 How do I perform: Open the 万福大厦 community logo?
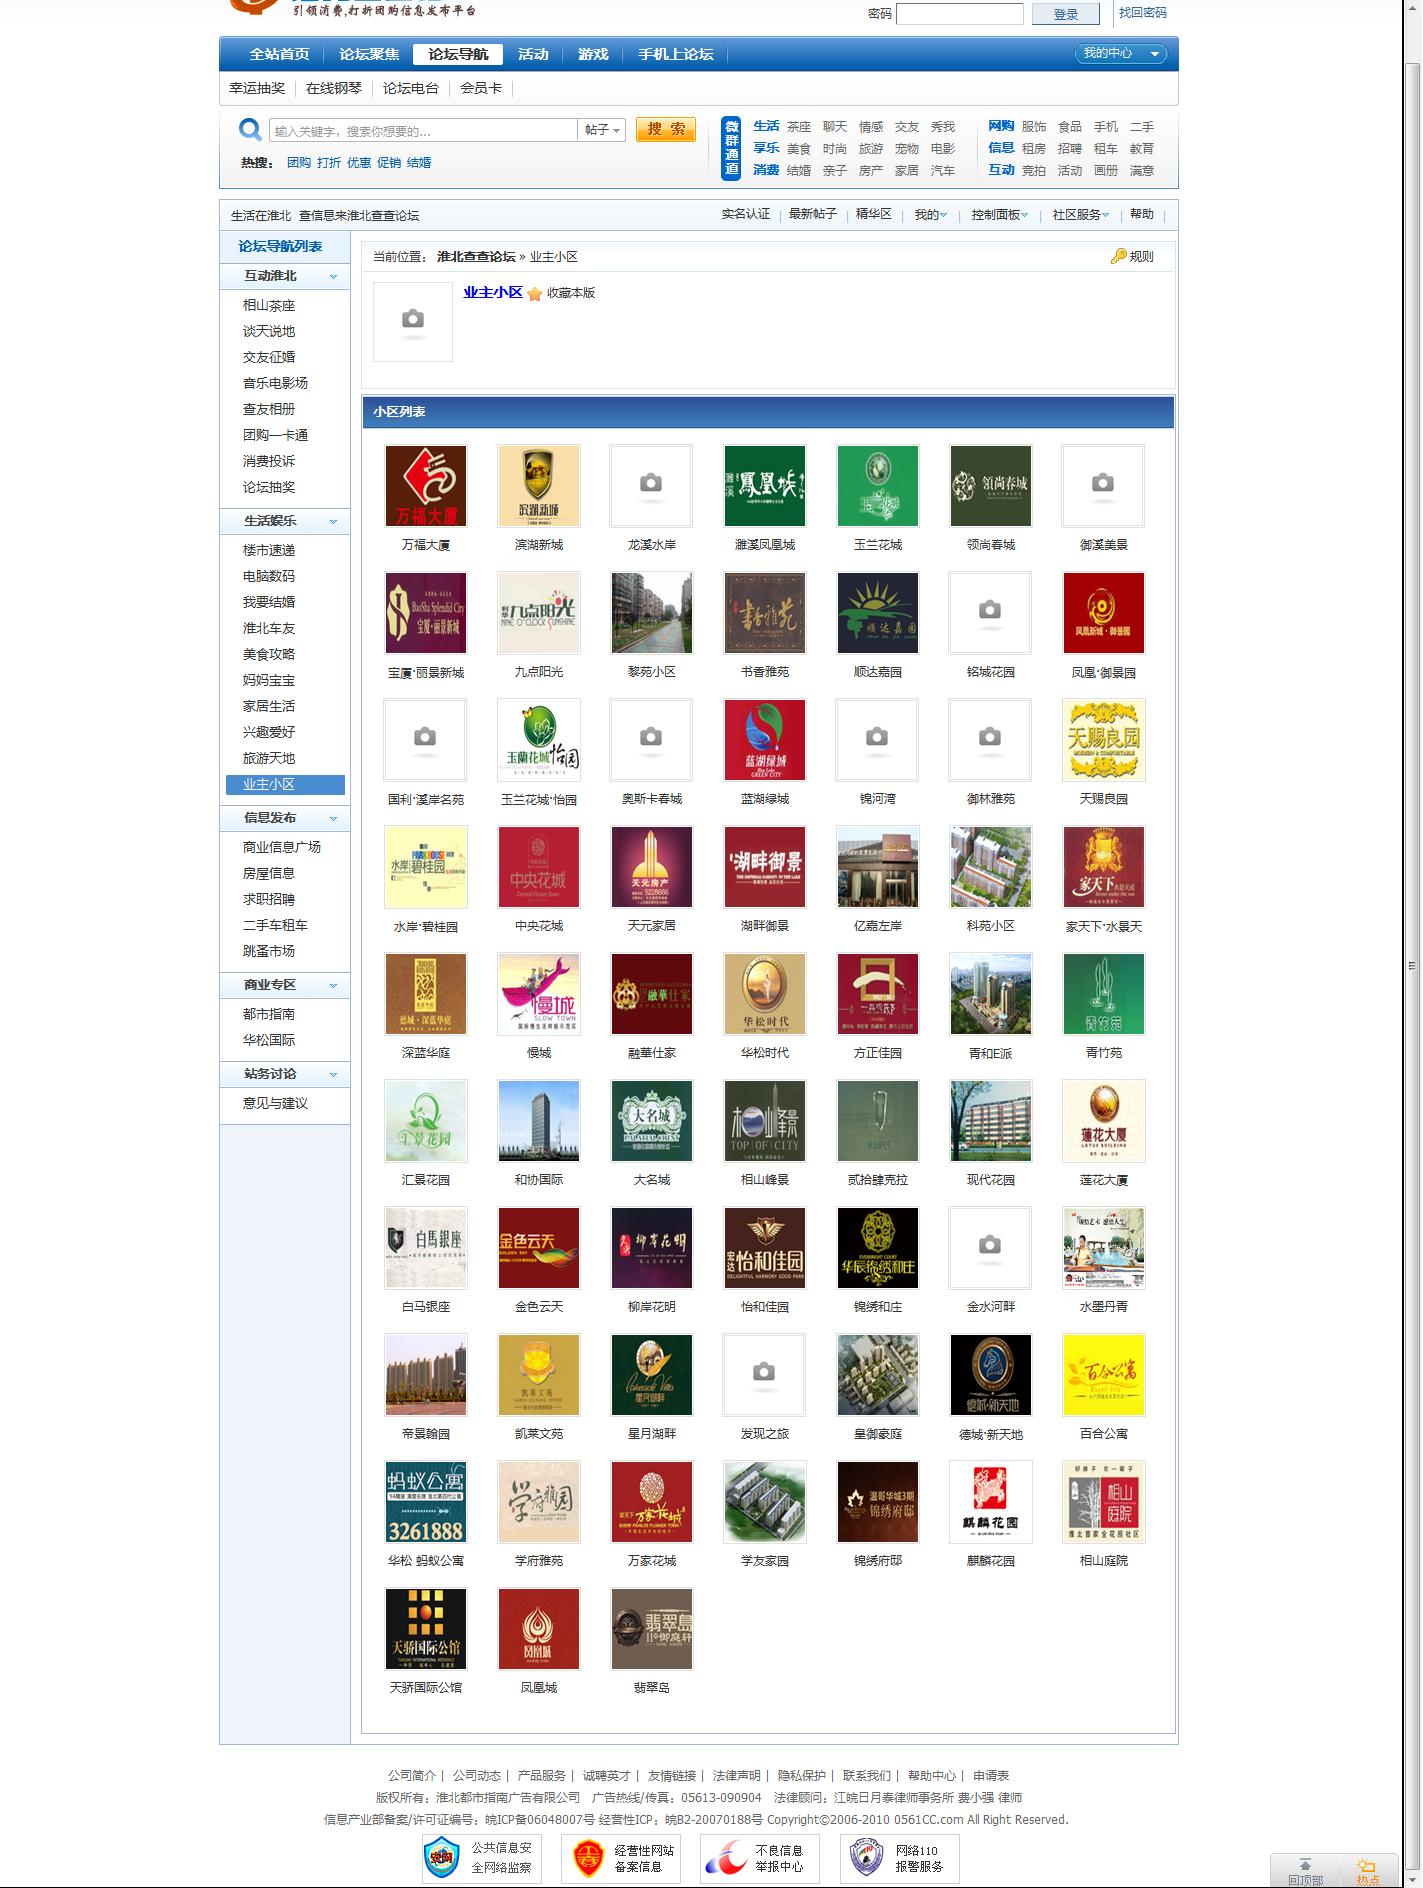tap(426, 486)
